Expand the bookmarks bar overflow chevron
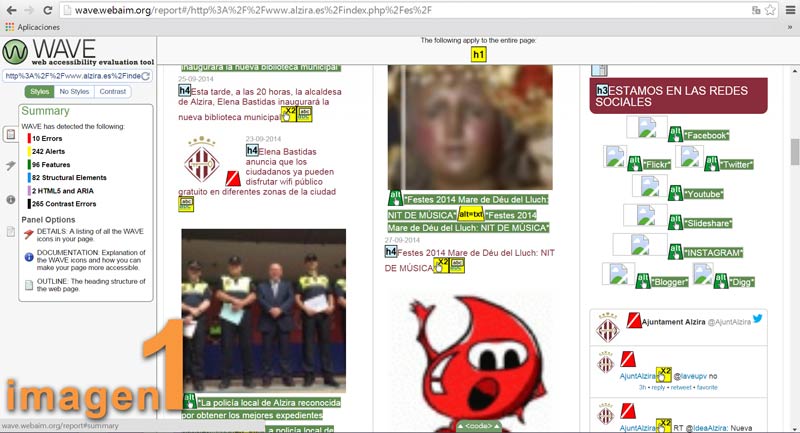 [790, 28]
